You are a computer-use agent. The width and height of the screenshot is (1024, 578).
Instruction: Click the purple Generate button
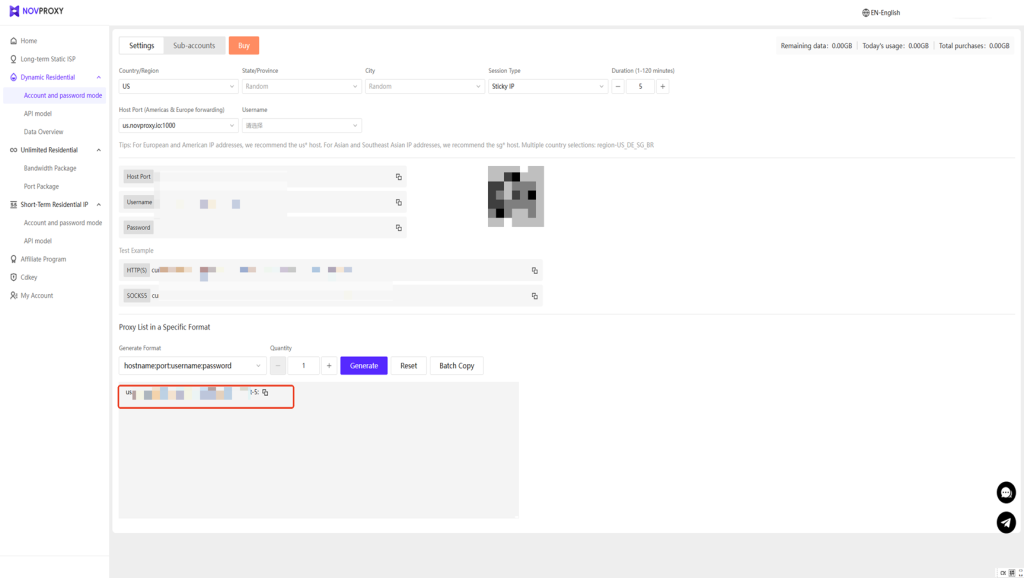tap(364, 366)
